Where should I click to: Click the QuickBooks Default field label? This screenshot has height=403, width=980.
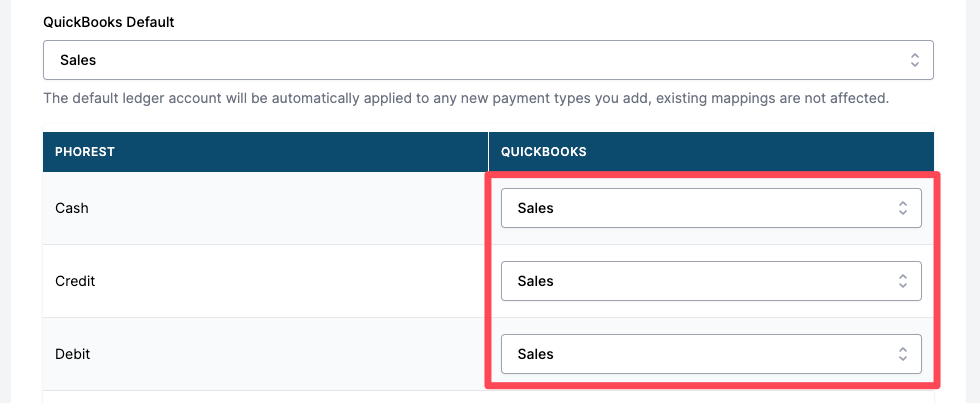click(109, 22)
